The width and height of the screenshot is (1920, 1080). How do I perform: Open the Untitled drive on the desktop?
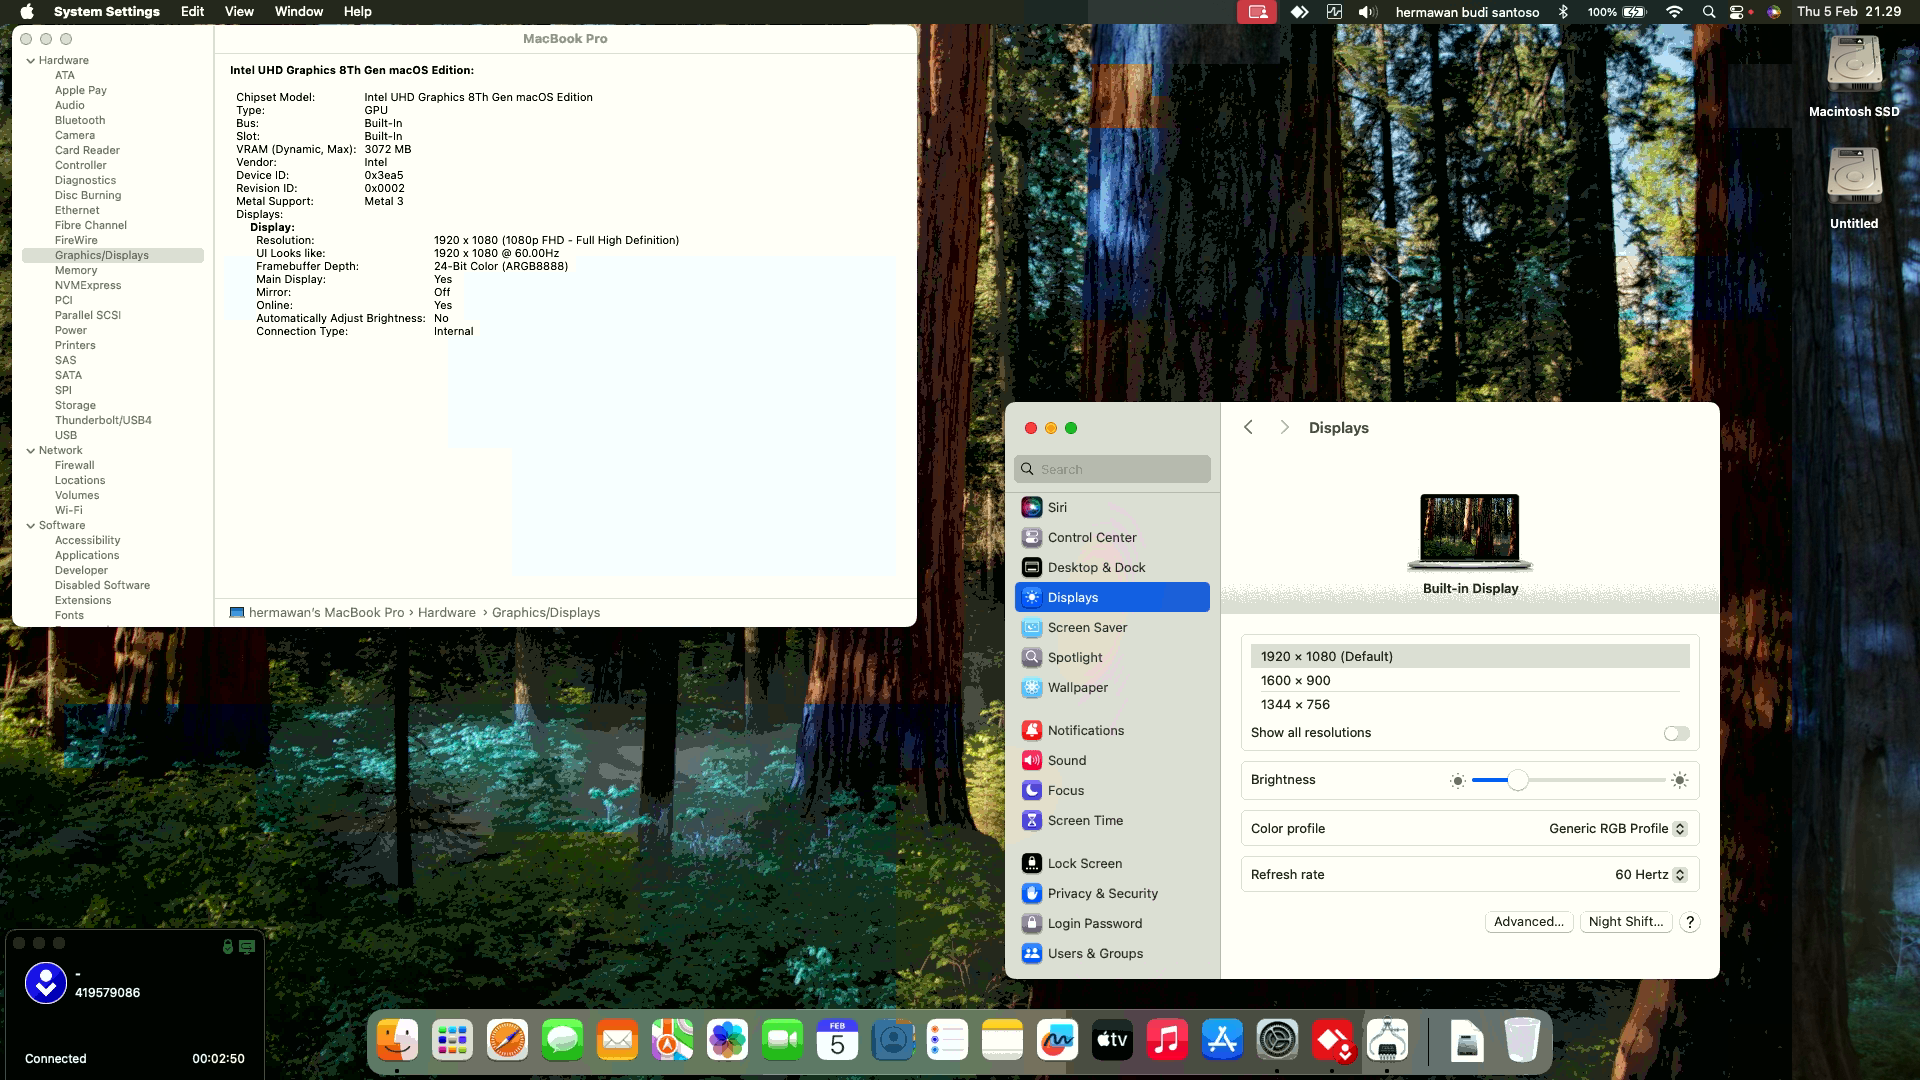1854,189
